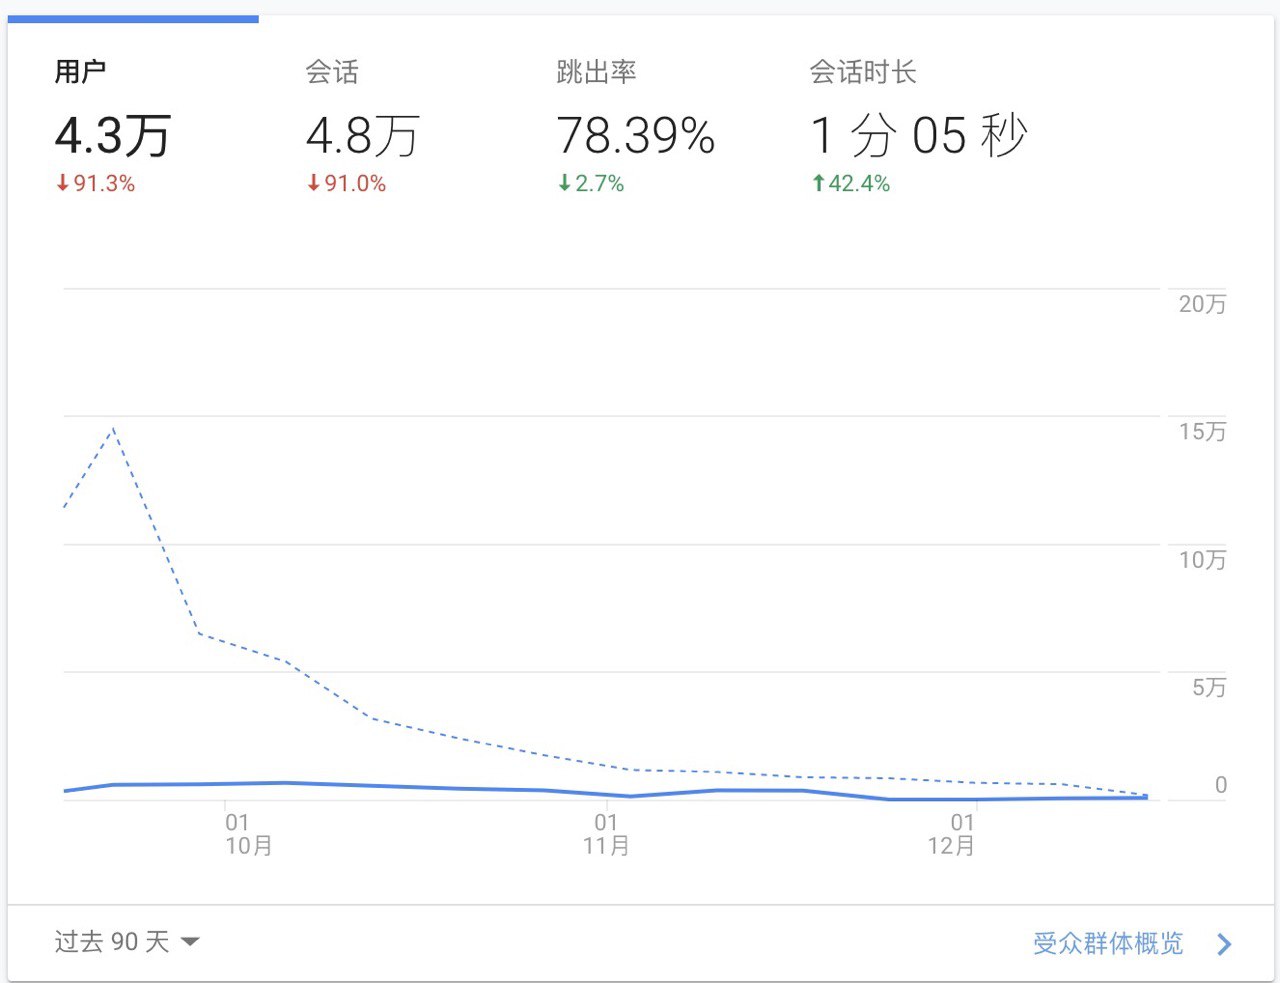Expand the 过去 90 天 date range dropdown
1280x983 pixels.
point(112,942)
